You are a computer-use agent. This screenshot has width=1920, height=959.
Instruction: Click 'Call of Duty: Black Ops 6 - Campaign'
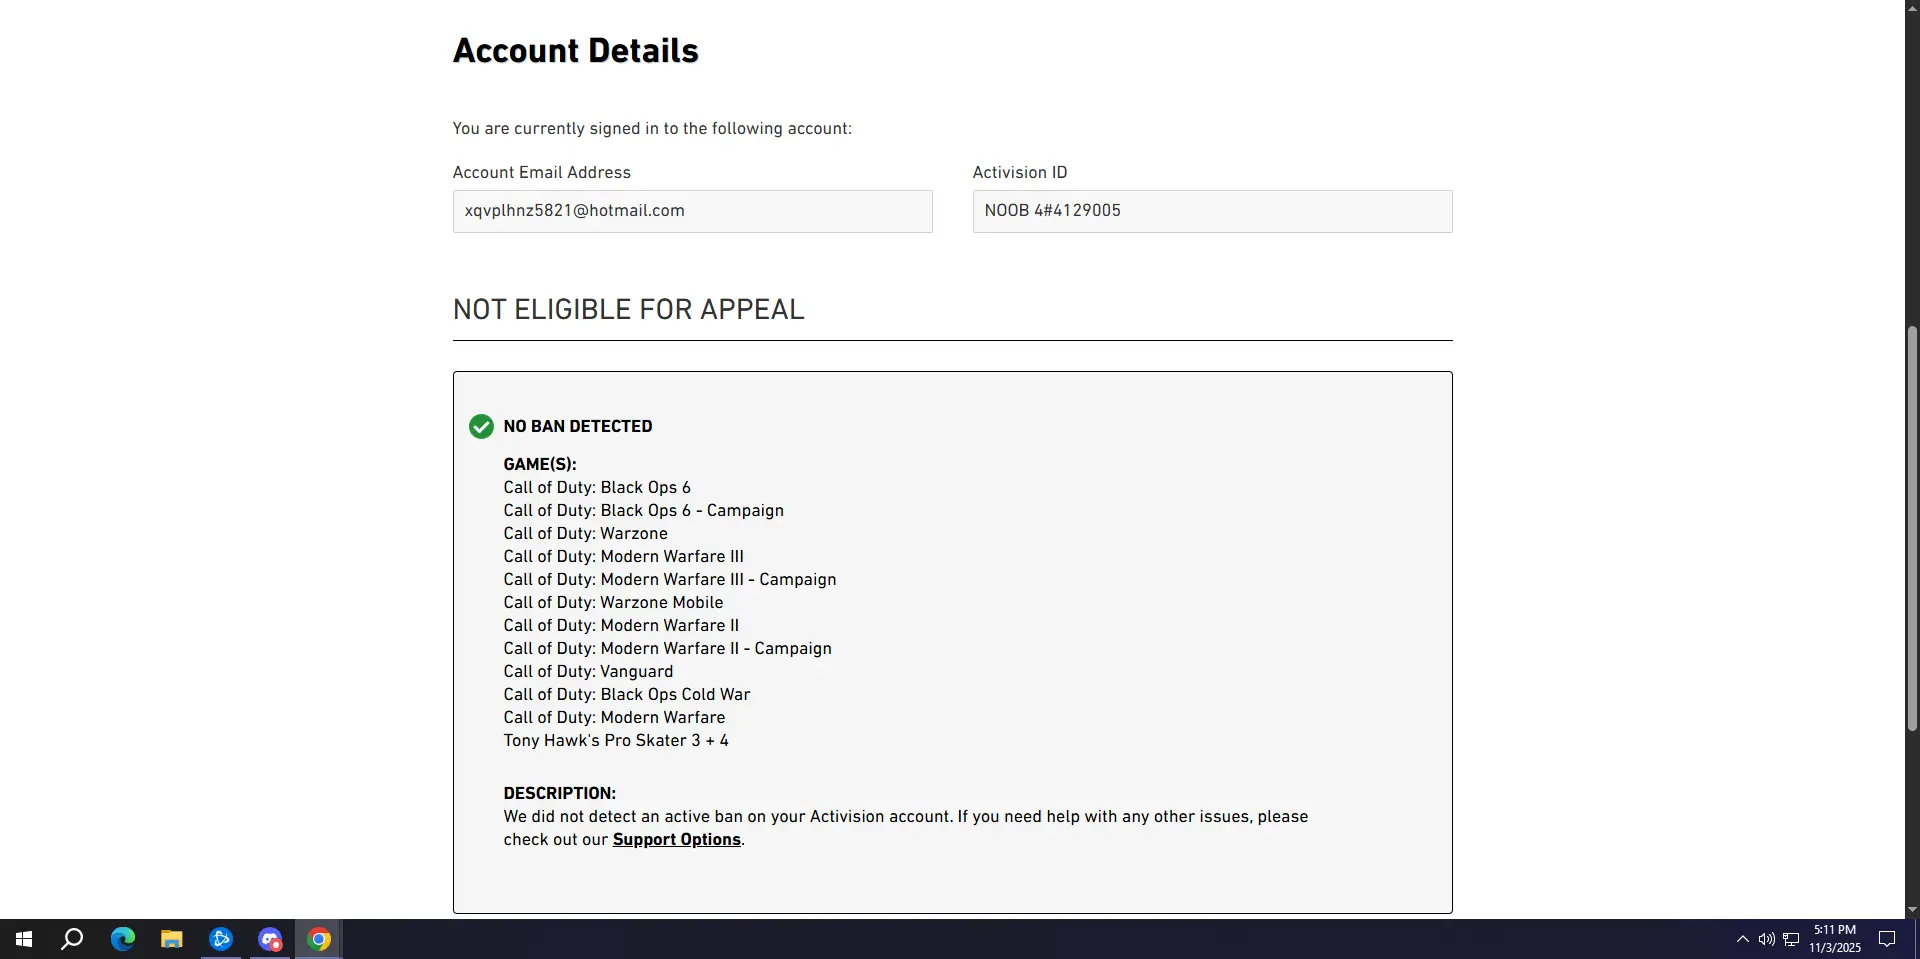coord(644,511)
